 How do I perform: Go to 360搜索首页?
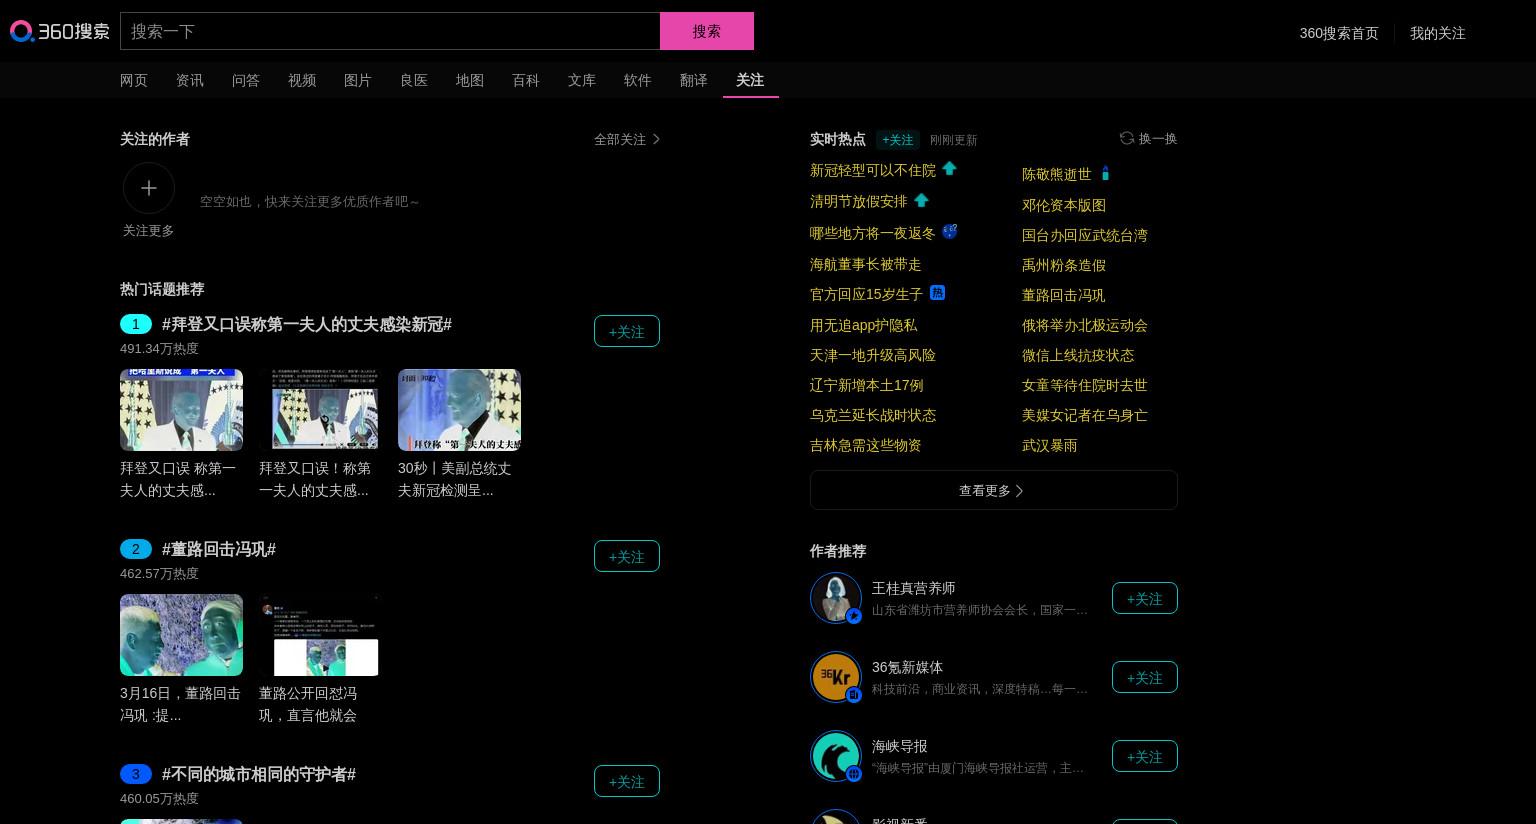click(1339, 33)
